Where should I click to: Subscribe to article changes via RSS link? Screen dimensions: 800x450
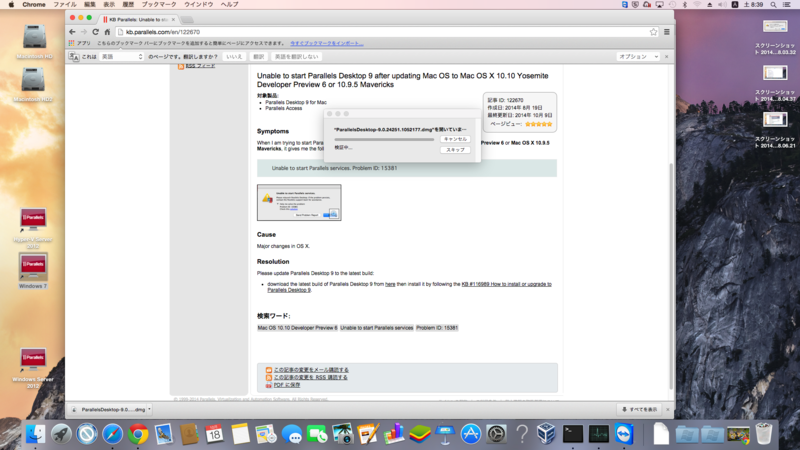point(310,378)
